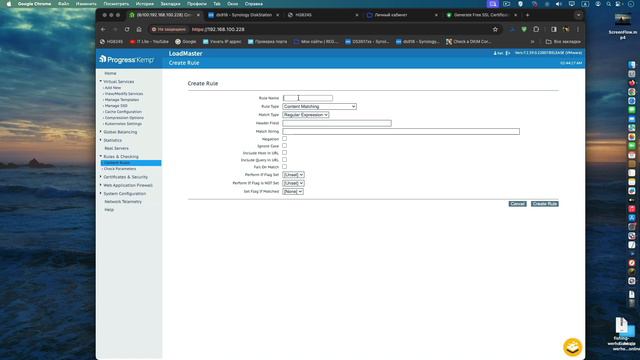The height and width of the screenshot is (360, 640).
Task: Open Help in sidebar
Action: 109,210
